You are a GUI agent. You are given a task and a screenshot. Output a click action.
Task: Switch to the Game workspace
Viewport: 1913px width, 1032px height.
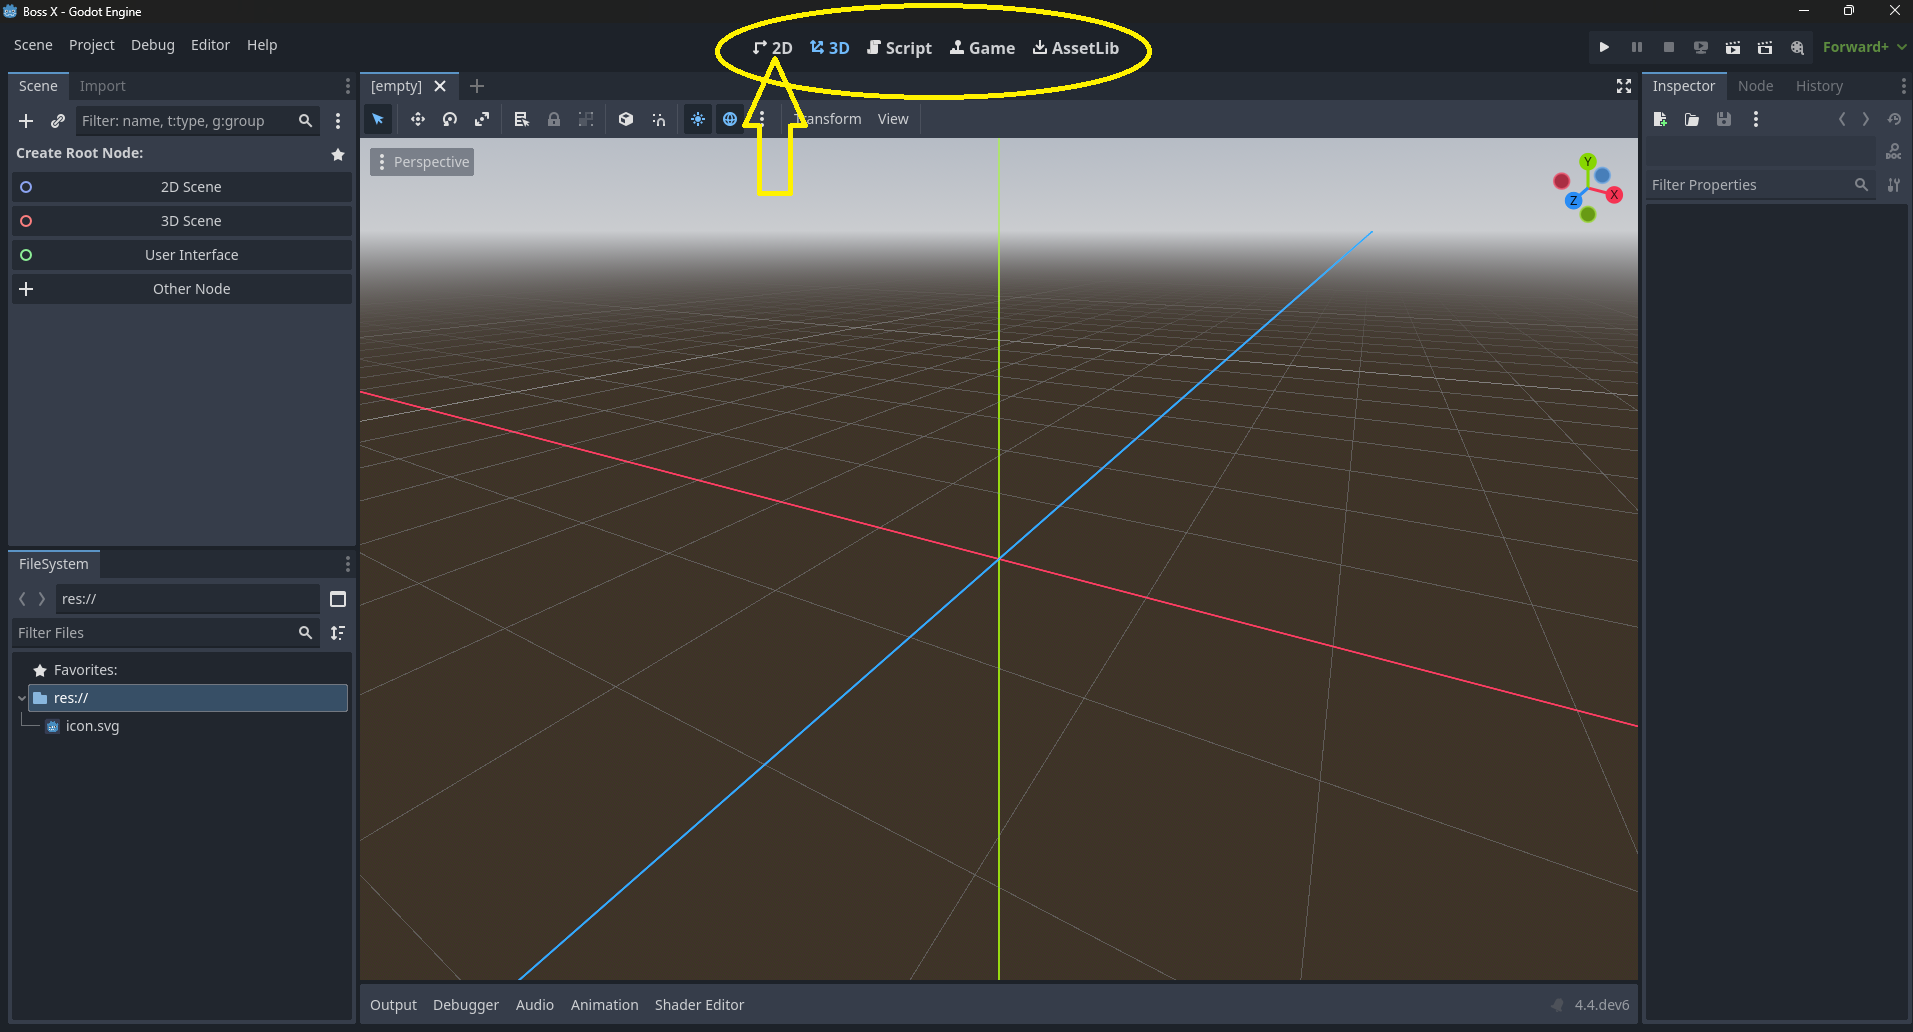coord(982,48)
